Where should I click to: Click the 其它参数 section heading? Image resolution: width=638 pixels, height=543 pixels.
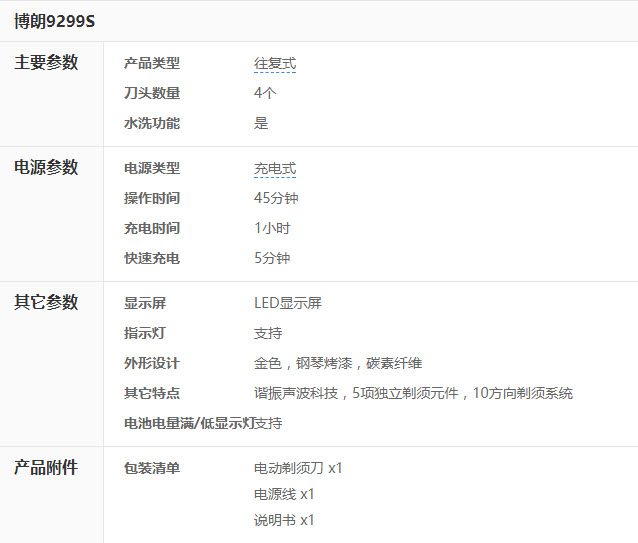click(46, 302)
